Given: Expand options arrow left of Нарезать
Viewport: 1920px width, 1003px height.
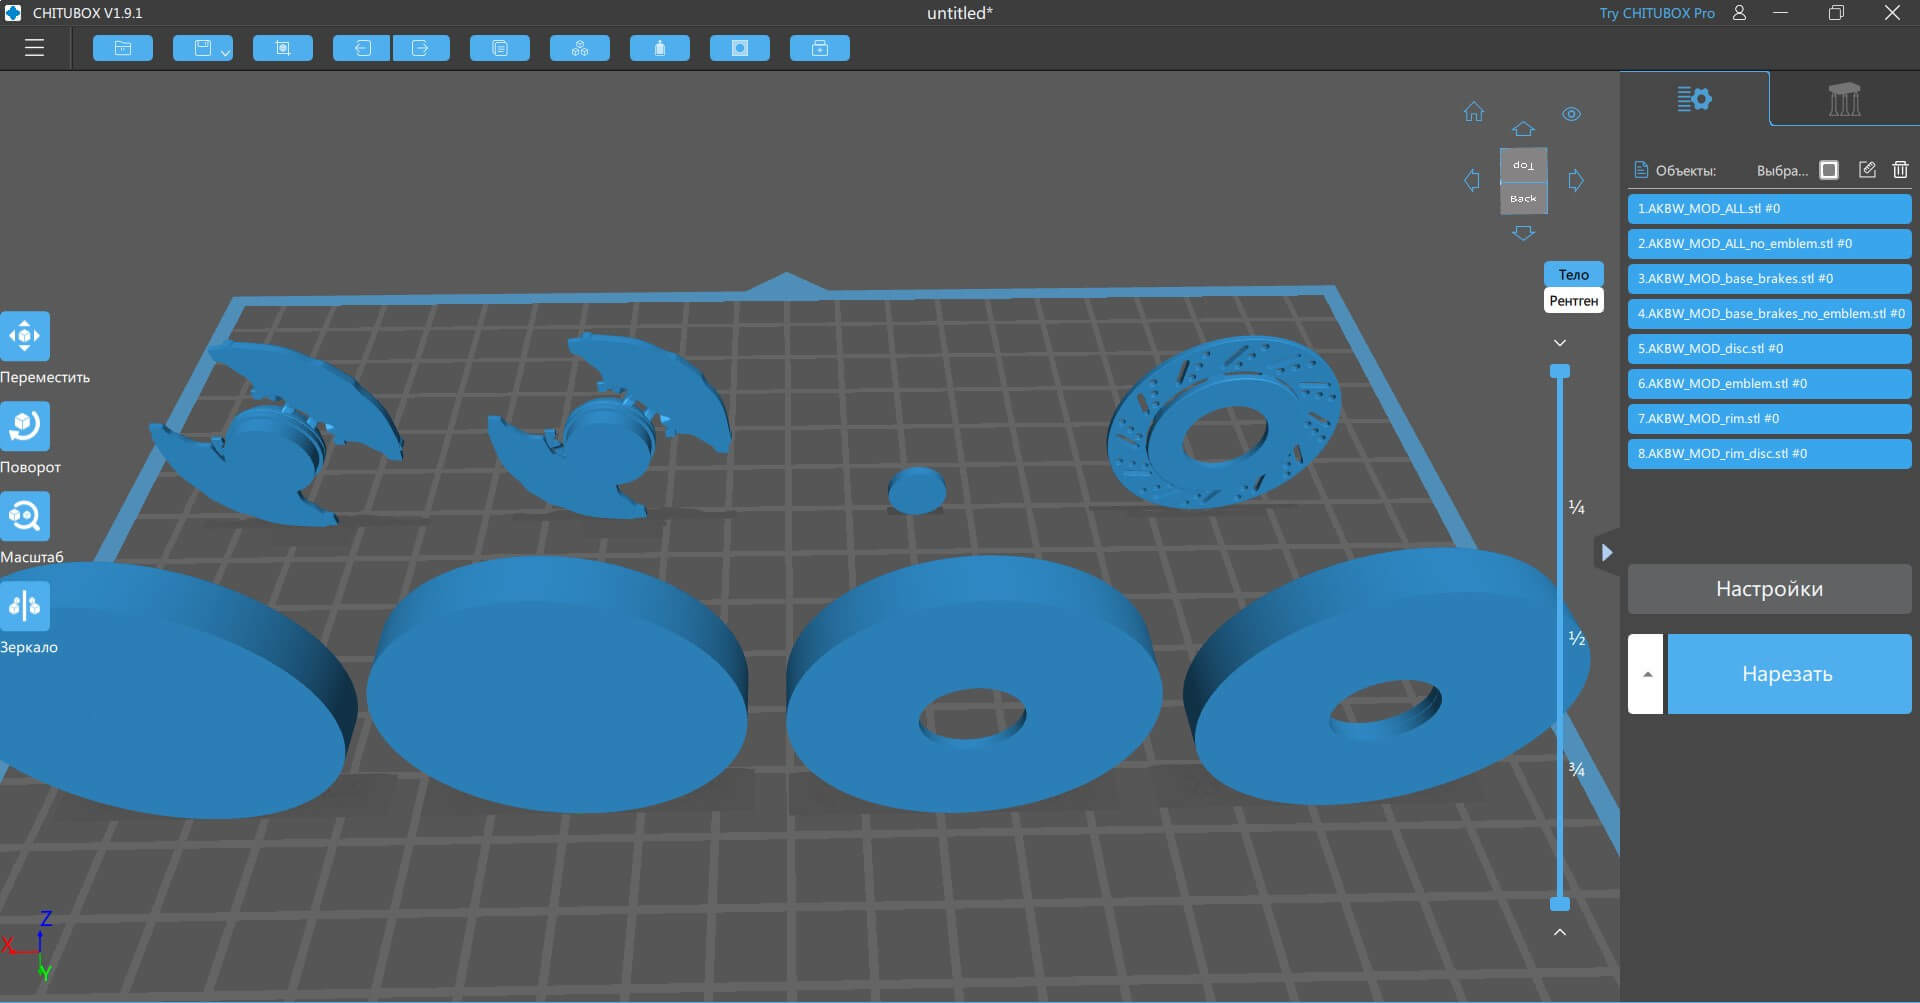Looking at the screenshot, I should point(1646,674).
